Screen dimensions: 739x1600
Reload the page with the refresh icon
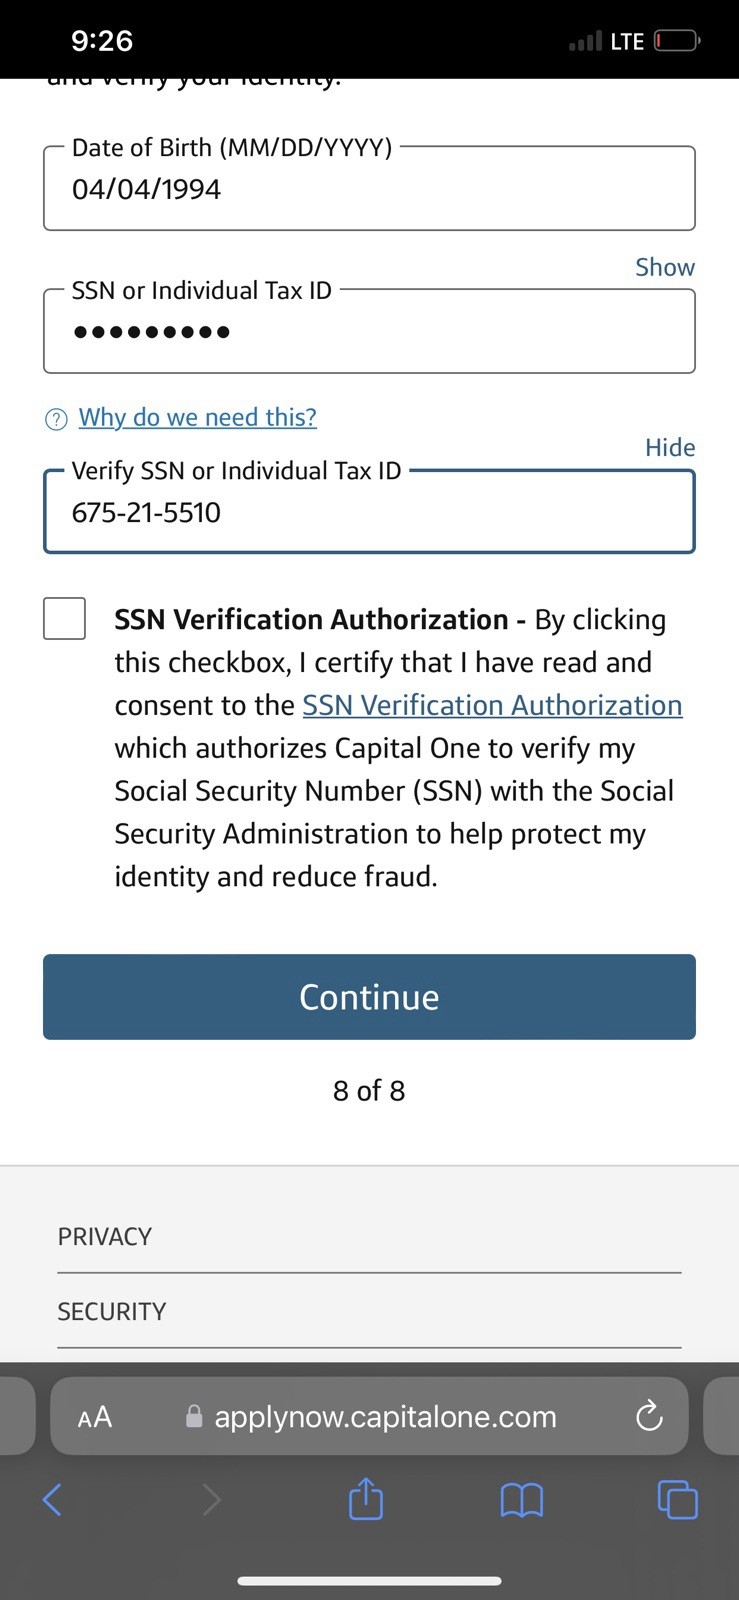pos(649,1416)
